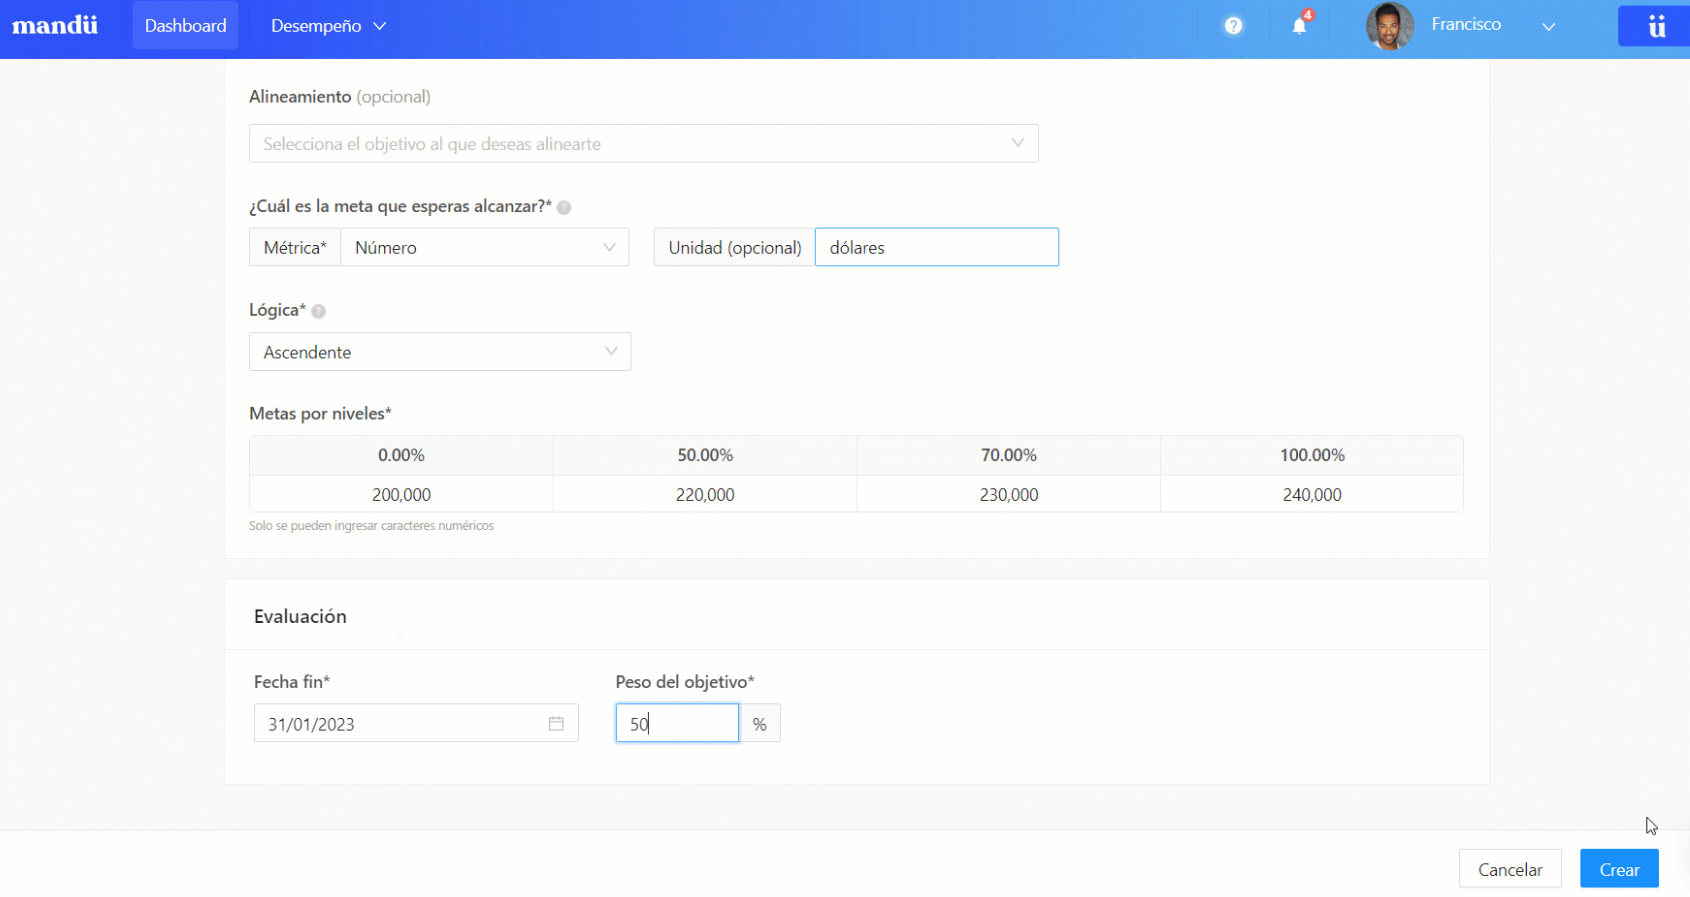Click the Peso del objetivo input

(x=677, y=723)
